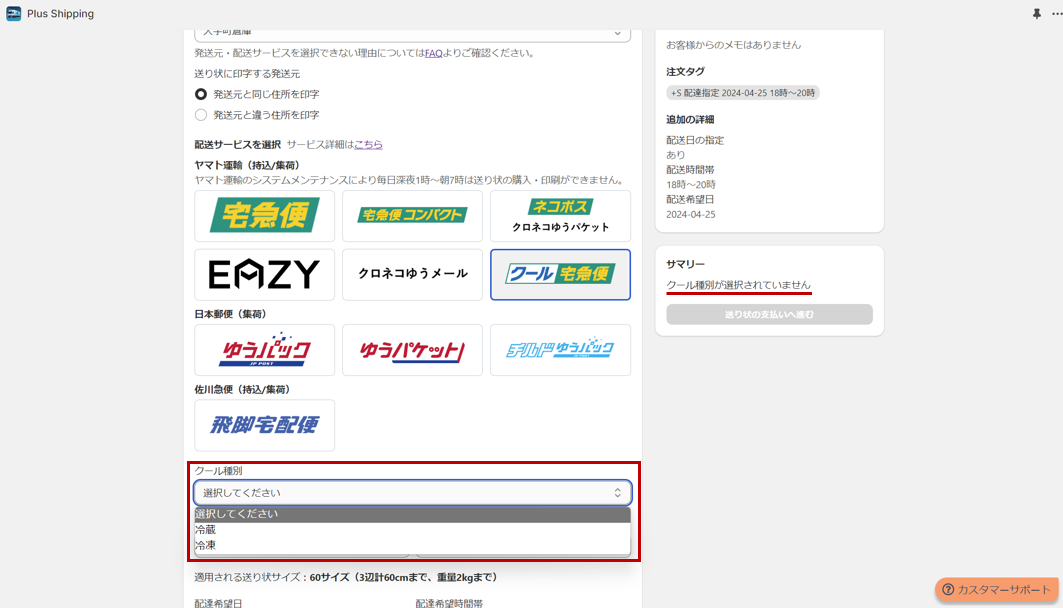Open the FAQ link

click(433, 53)
